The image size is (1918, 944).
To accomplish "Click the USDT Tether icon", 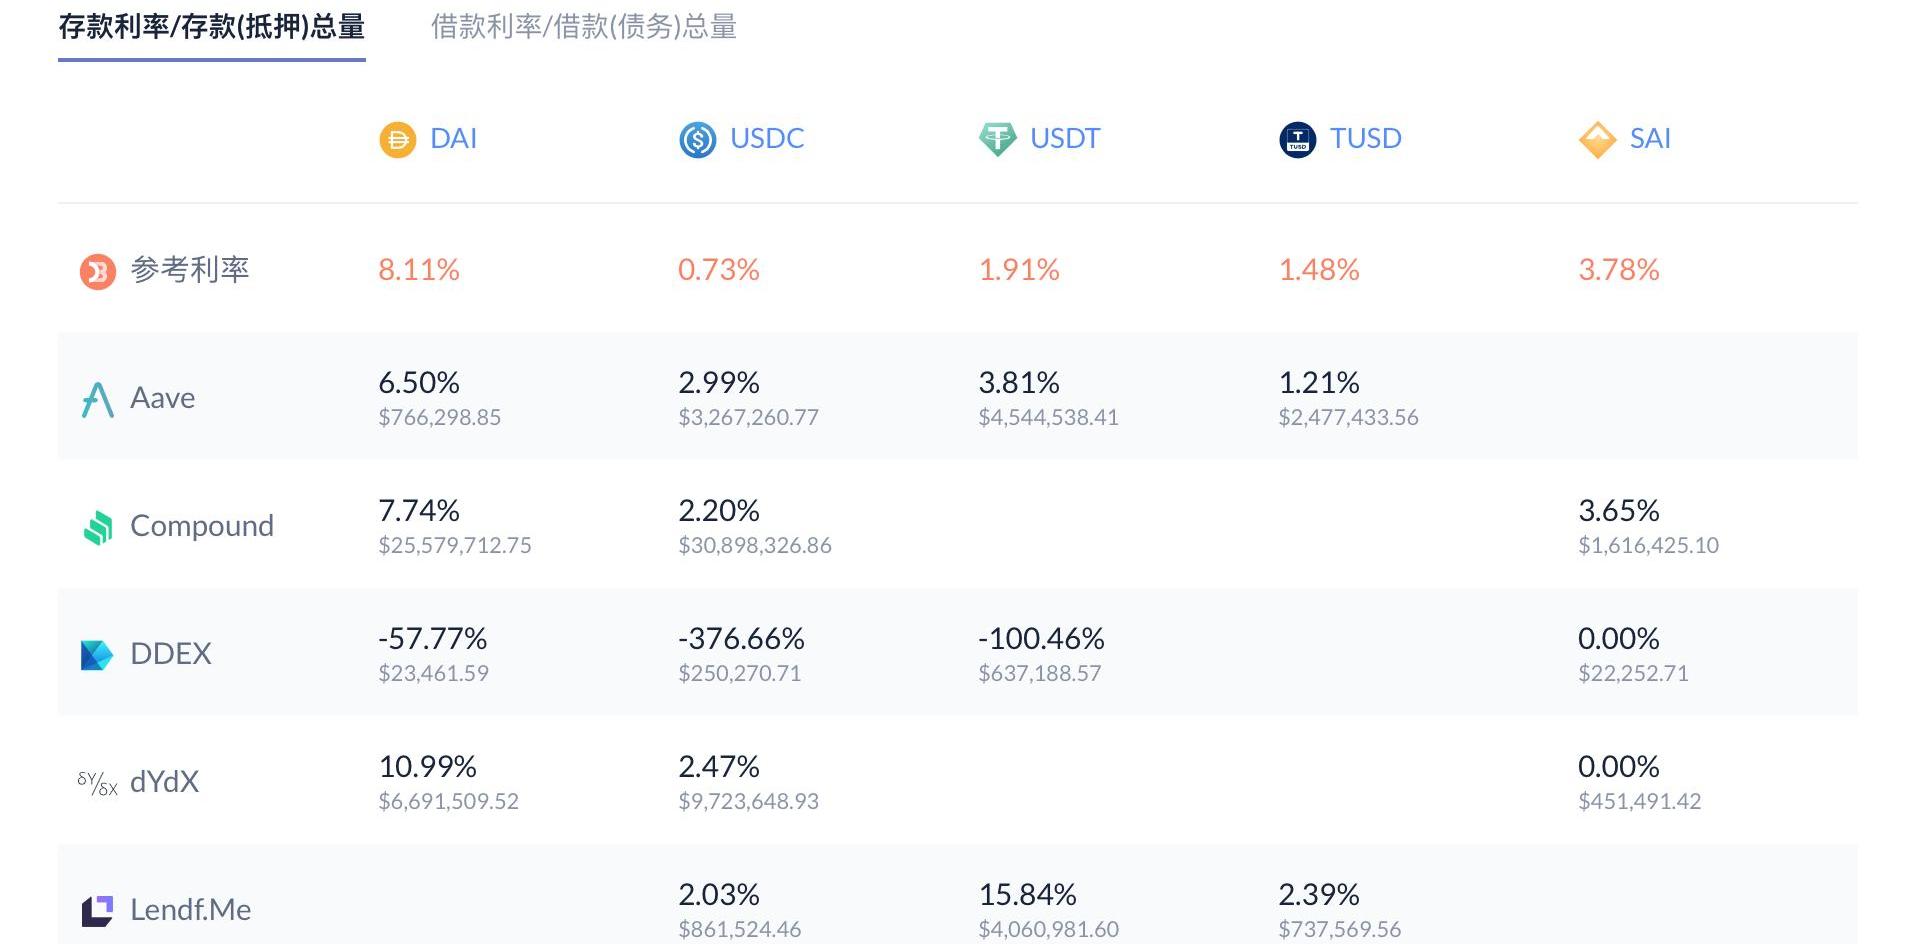I will click(997, 139).
